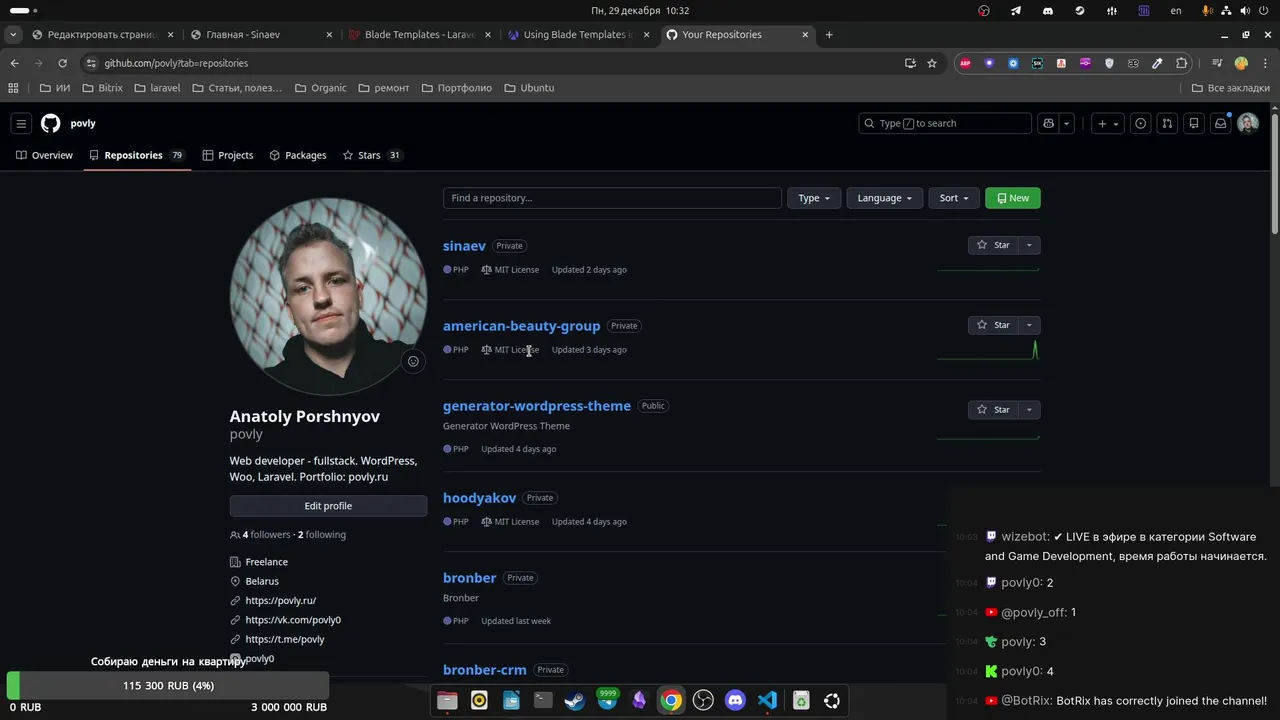Image resolution: width=1280 pixels, height=720 pixels.
Task: Open the Create new plus menu
Action: click(x=1108, y=123)
